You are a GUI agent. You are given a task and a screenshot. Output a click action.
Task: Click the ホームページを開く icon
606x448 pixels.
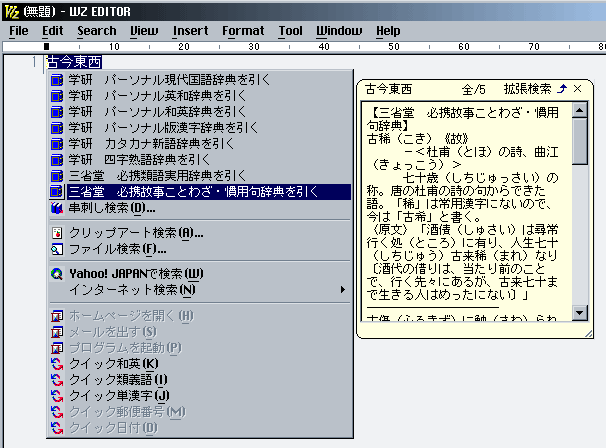57,316
